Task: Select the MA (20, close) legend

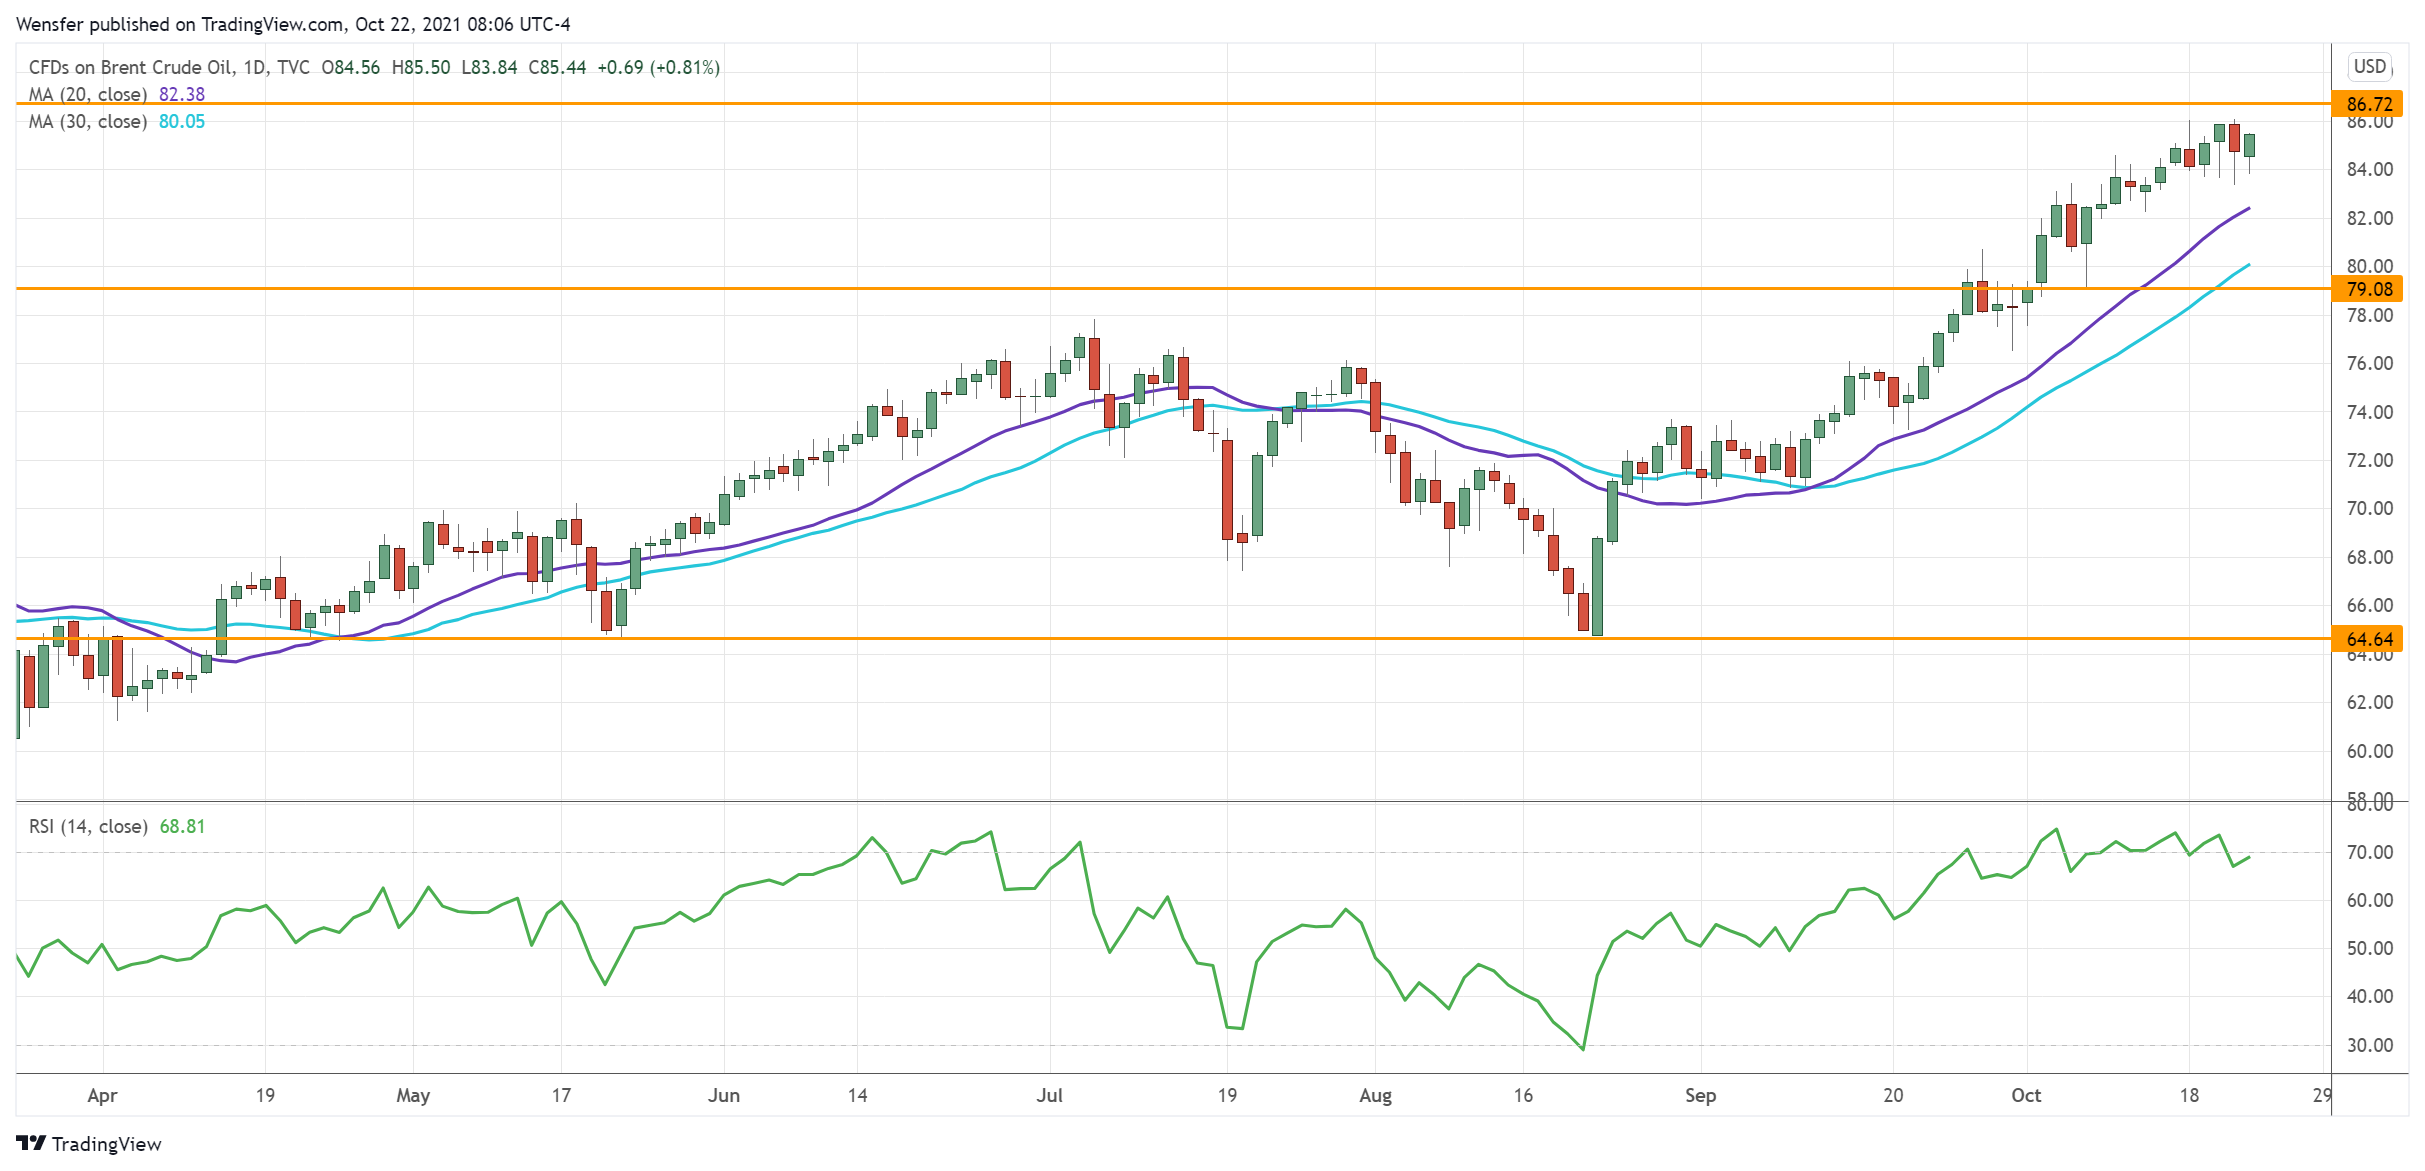Action: [x=88, y=94]
